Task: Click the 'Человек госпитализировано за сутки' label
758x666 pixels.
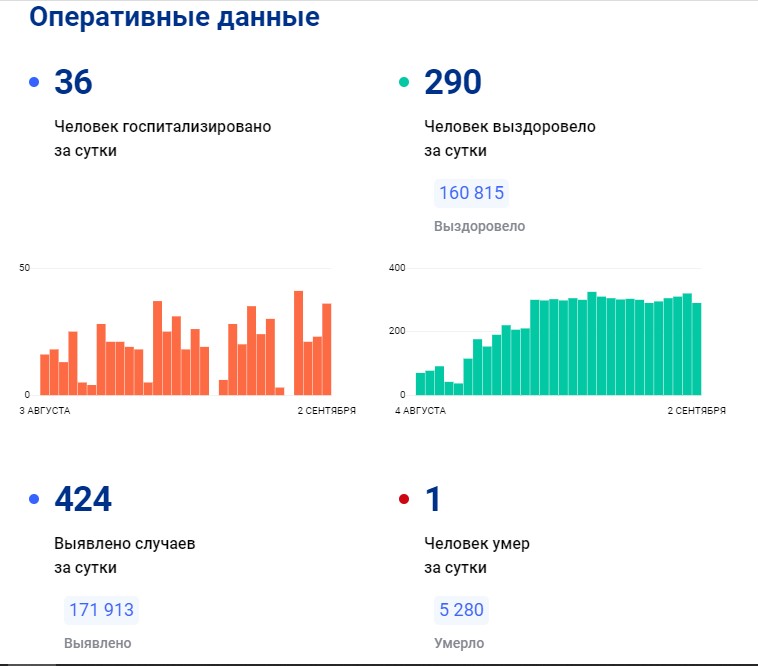Action: tap(162, 138)
